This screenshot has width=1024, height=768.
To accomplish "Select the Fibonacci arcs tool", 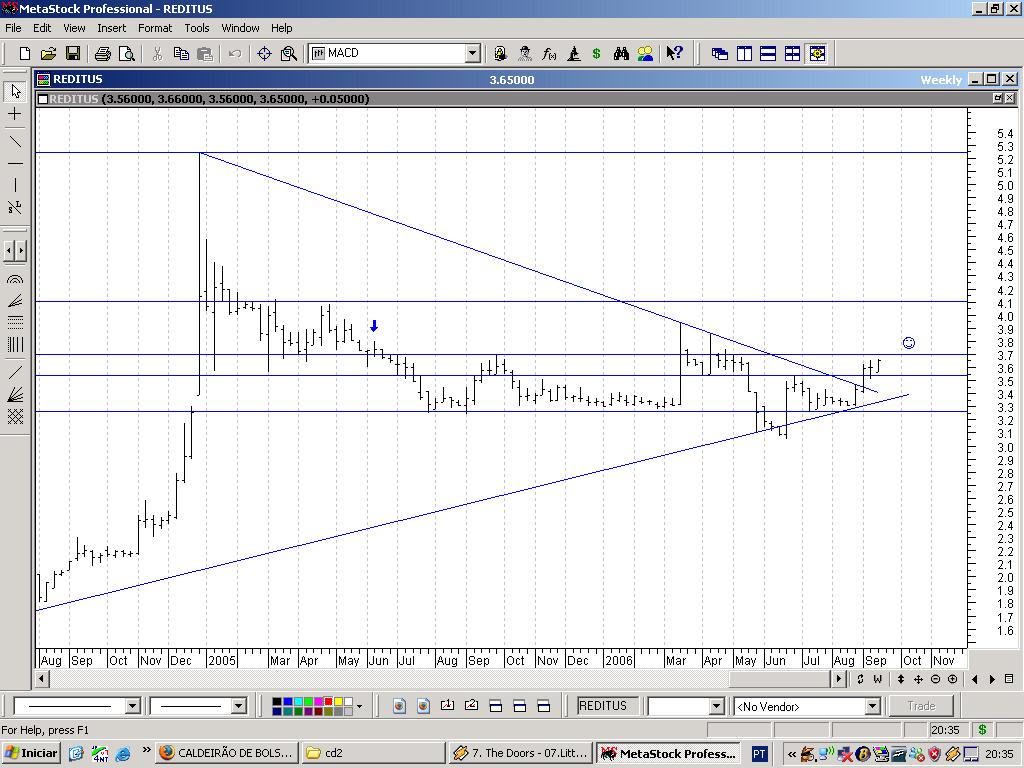I will pyautogui.click(x=15, y=280).
